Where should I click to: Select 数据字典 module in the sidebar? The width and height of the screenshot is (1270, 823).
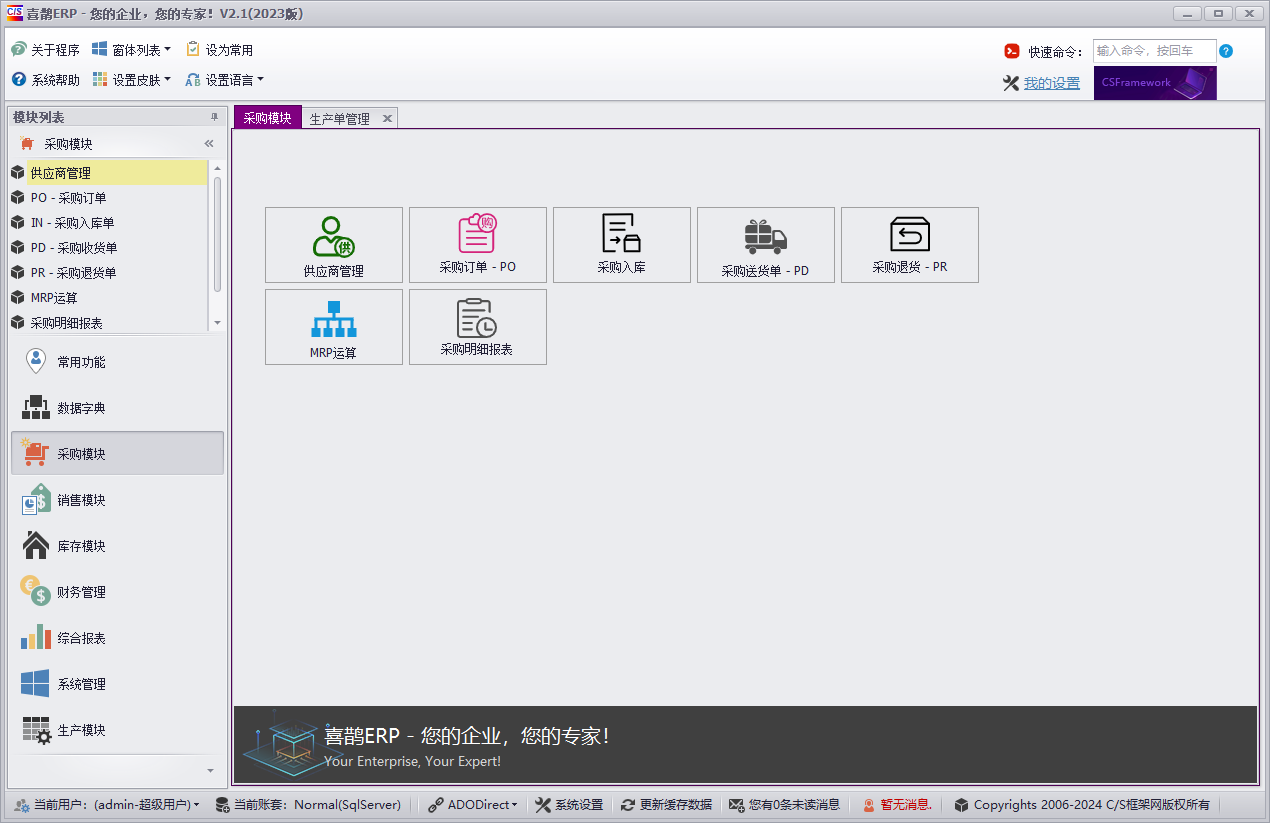tap(117, 408)
